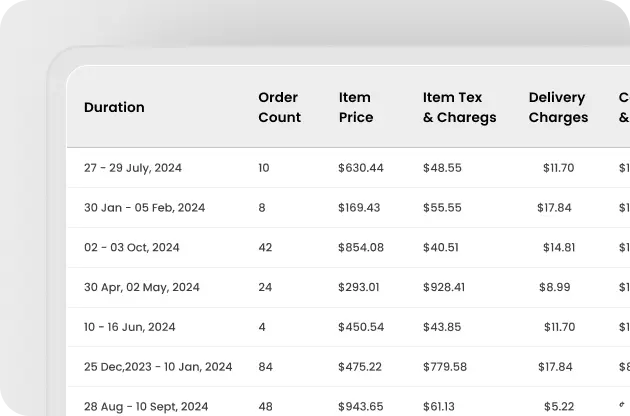Click the Item Tex & Charegs header
The width and height of the screenshot is (630, 416).
click(460, 107)
